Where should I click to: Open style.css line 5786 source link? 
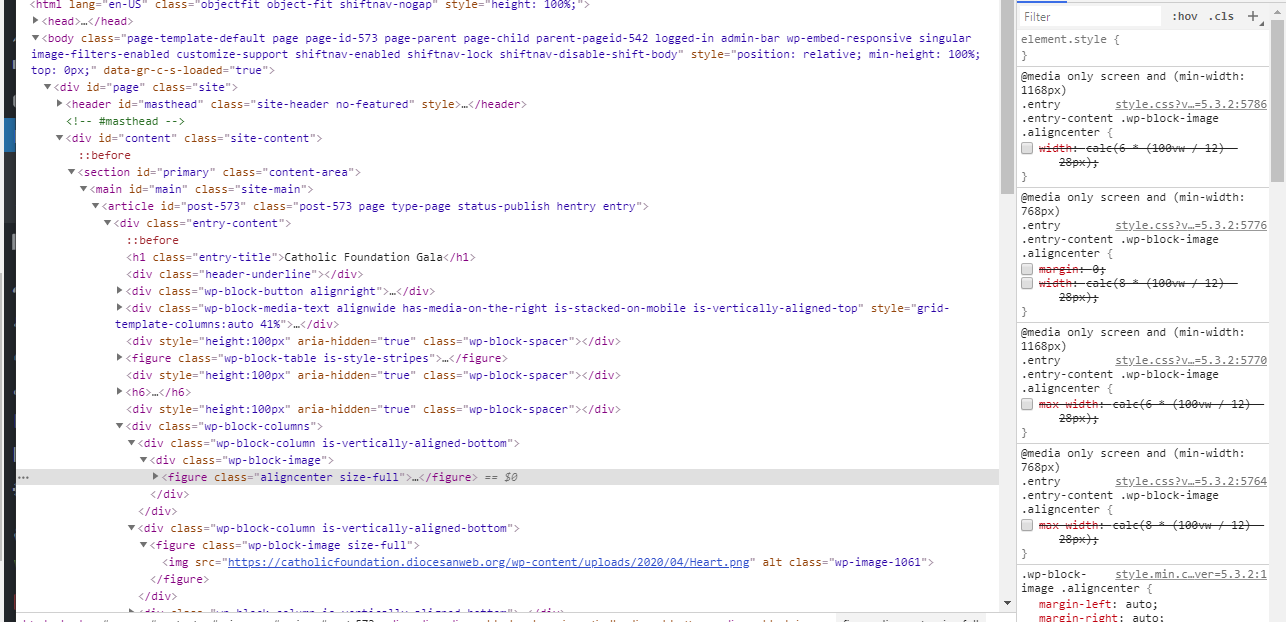coord(1190,104)
